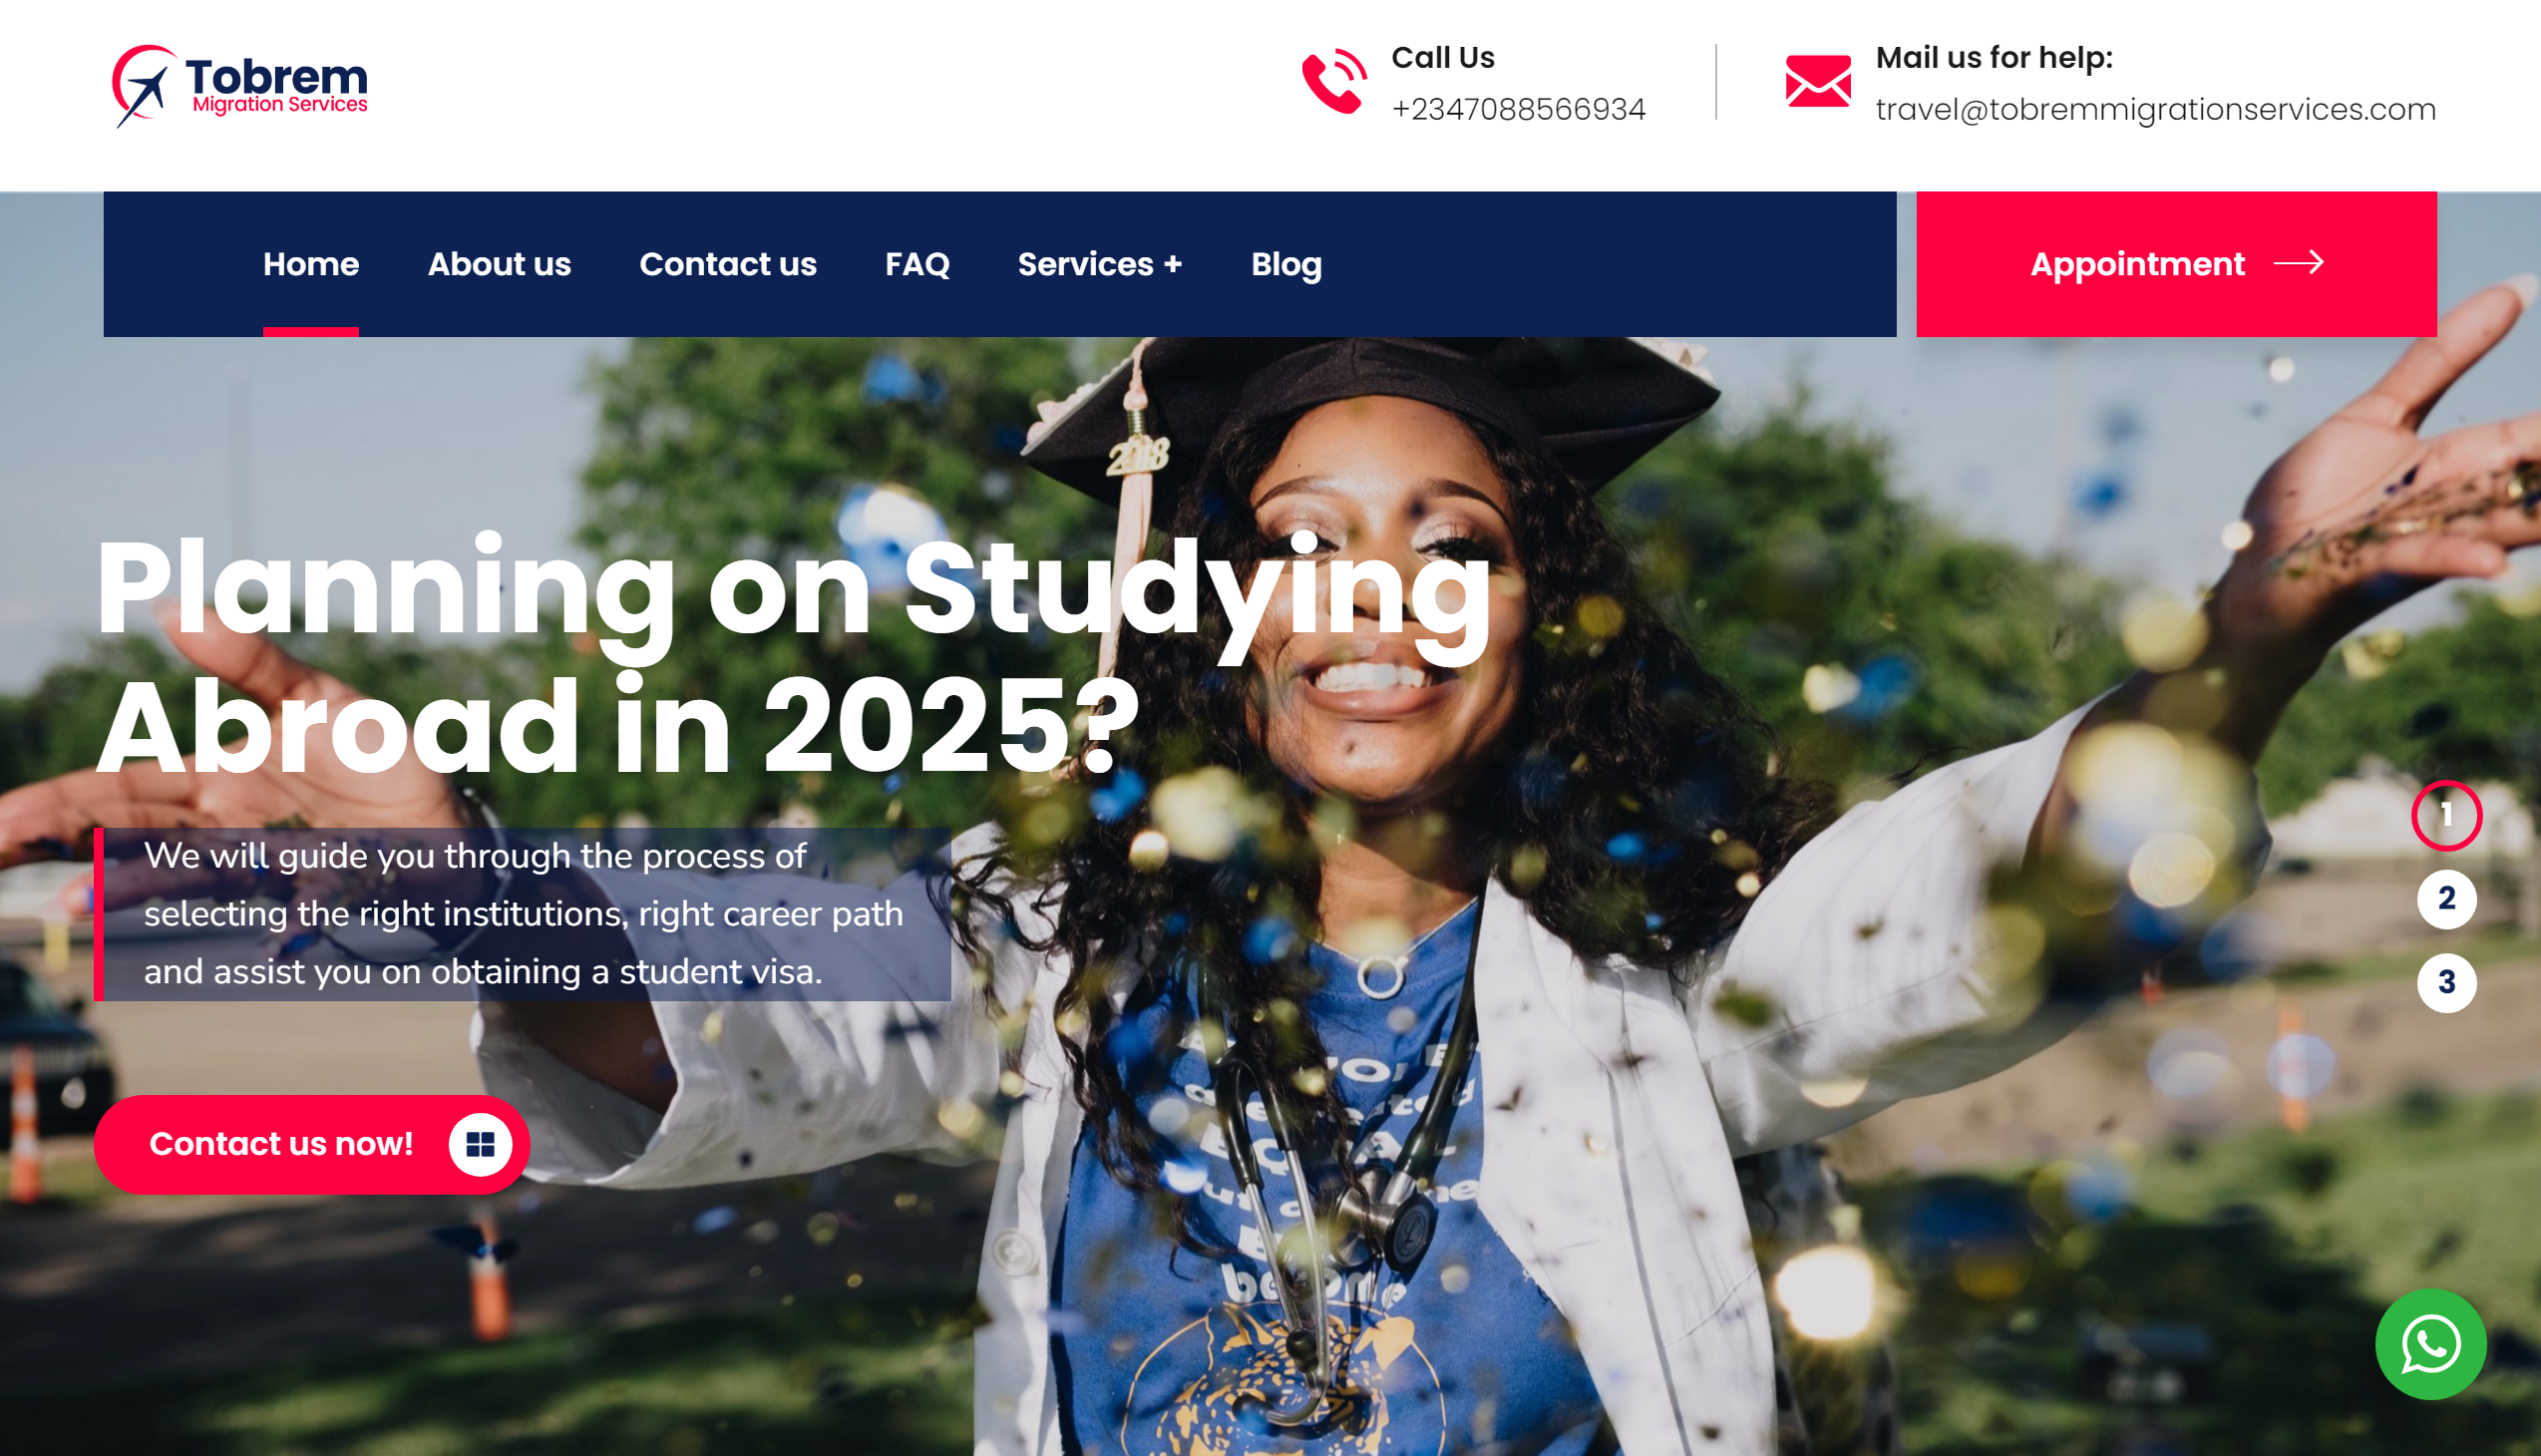Screen dimensions: 2541x1456
Task: Open the FAQ page
Action: coord(917,264)
